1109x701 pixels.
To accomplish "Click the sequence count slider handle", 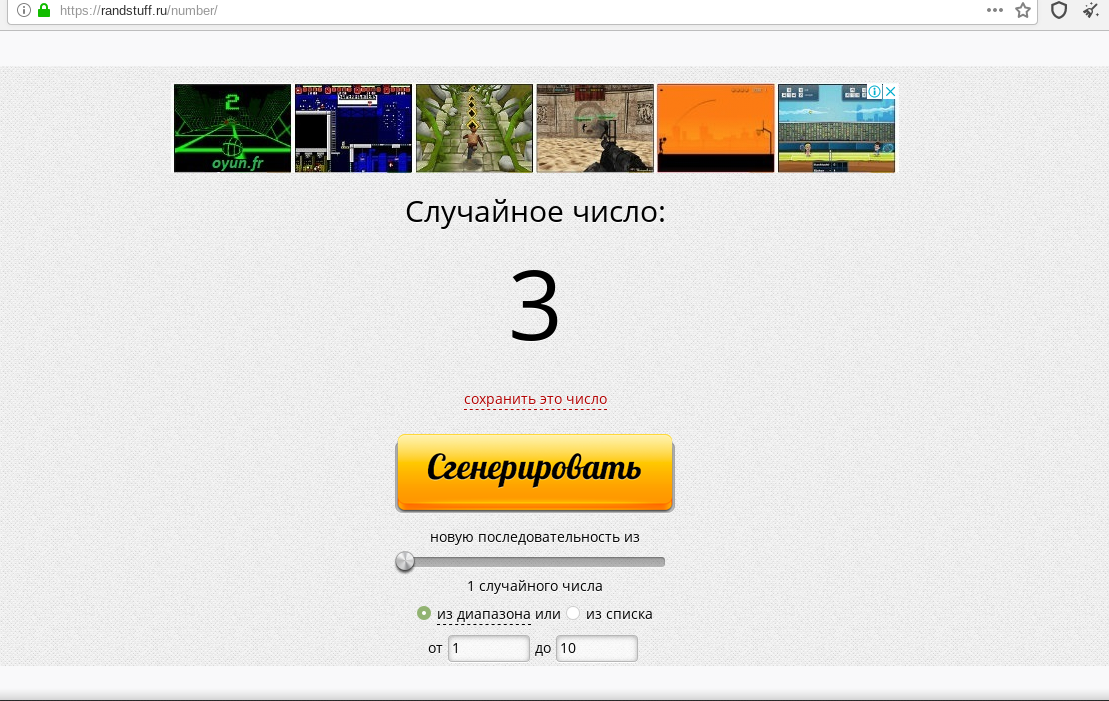I will point(405,562).
